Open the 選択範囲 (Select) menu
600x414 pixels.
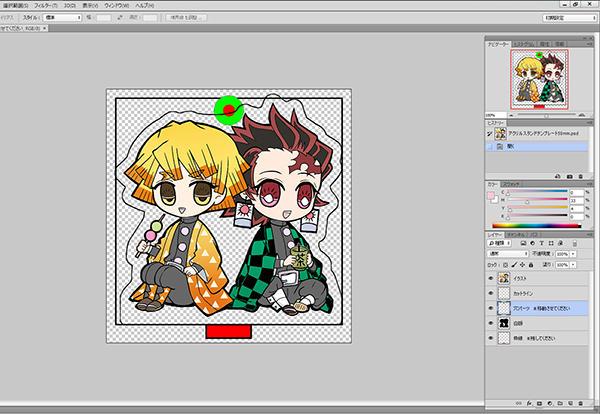tap(16, 6)
